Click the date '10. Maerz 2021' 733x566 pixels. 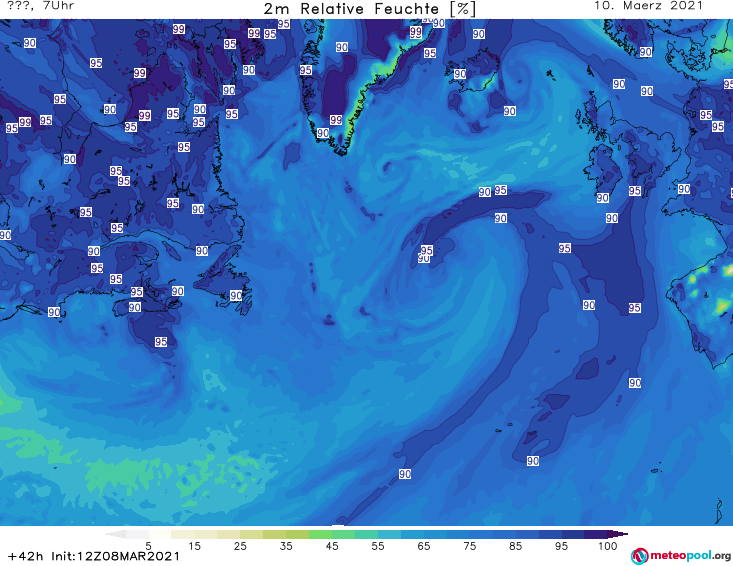coord(648,6)
